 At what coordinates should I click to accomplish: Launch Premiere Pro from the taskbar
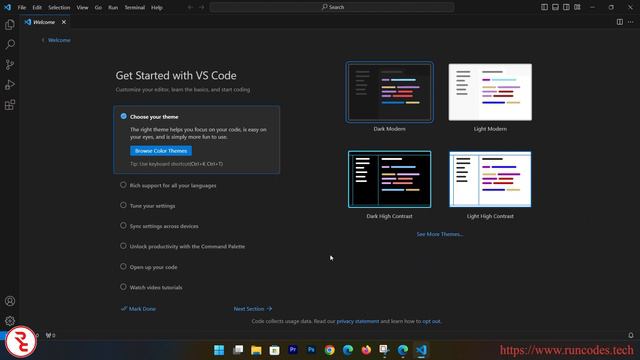293,350
